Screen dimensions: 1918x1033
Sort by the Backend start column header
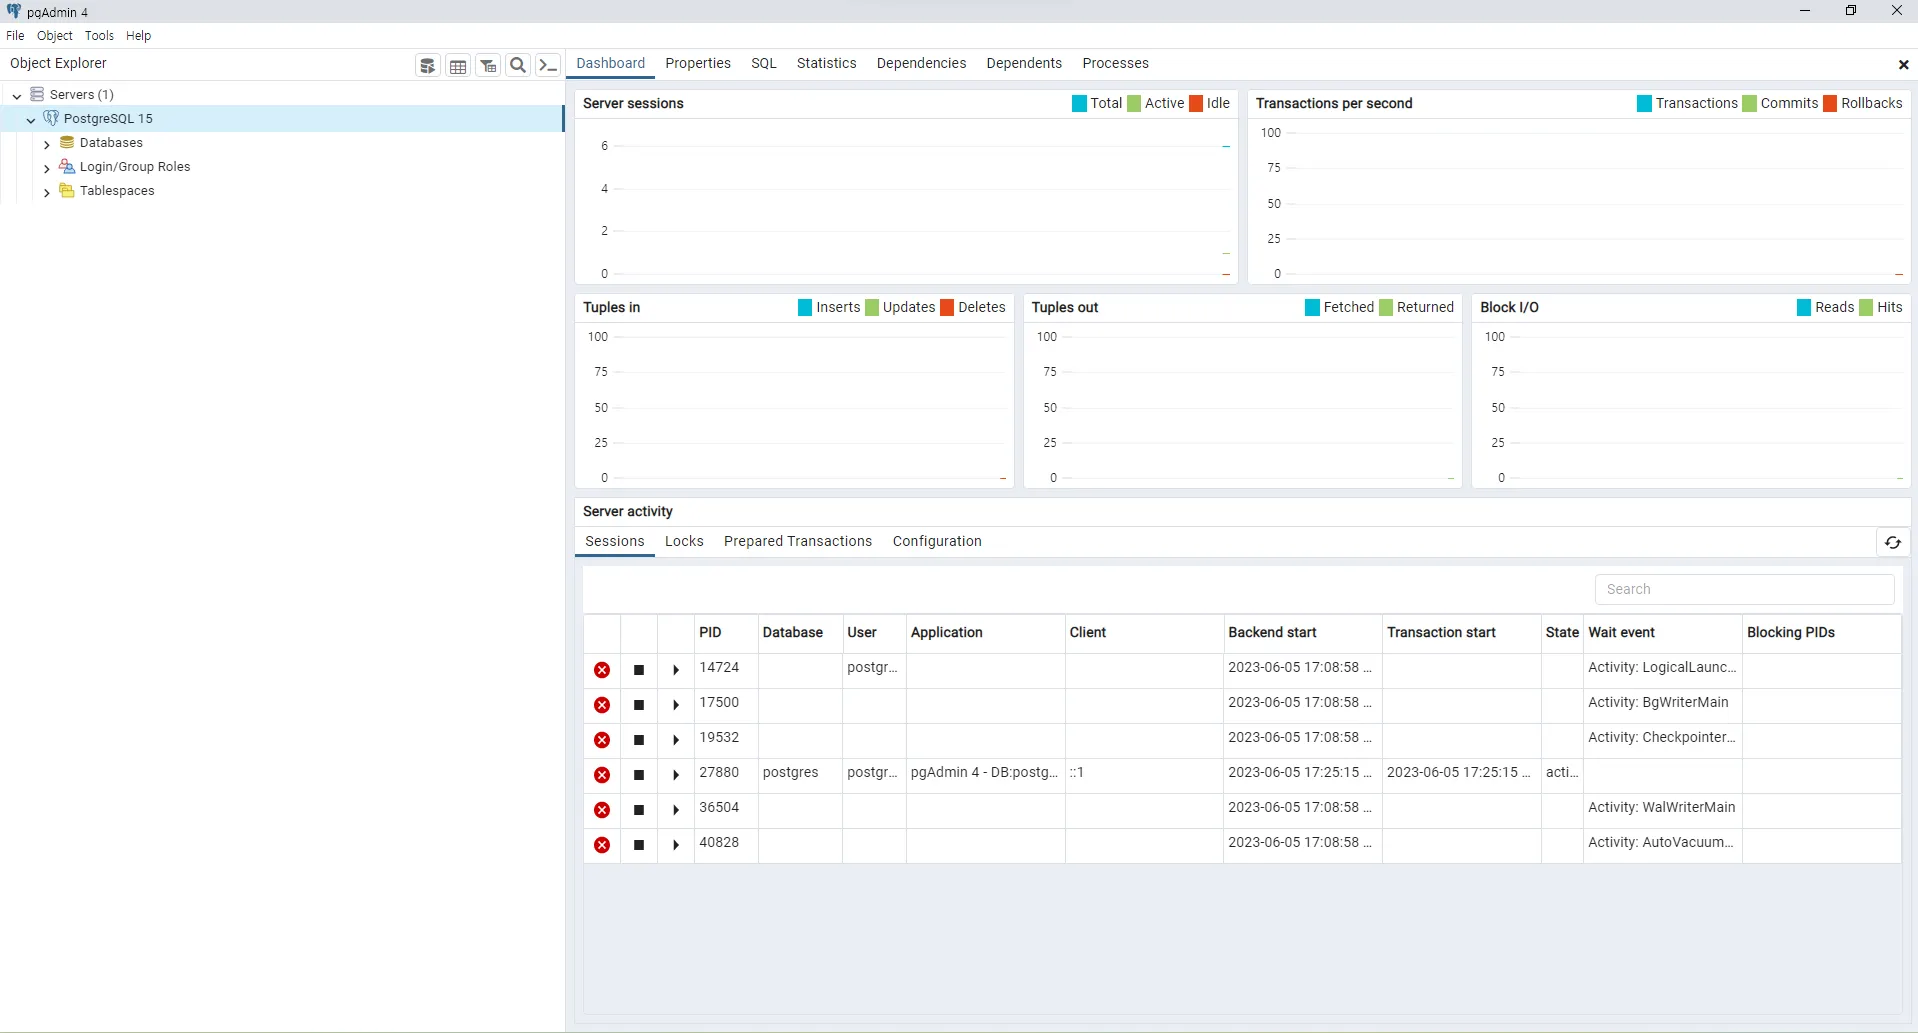(x=1272, y=632)
